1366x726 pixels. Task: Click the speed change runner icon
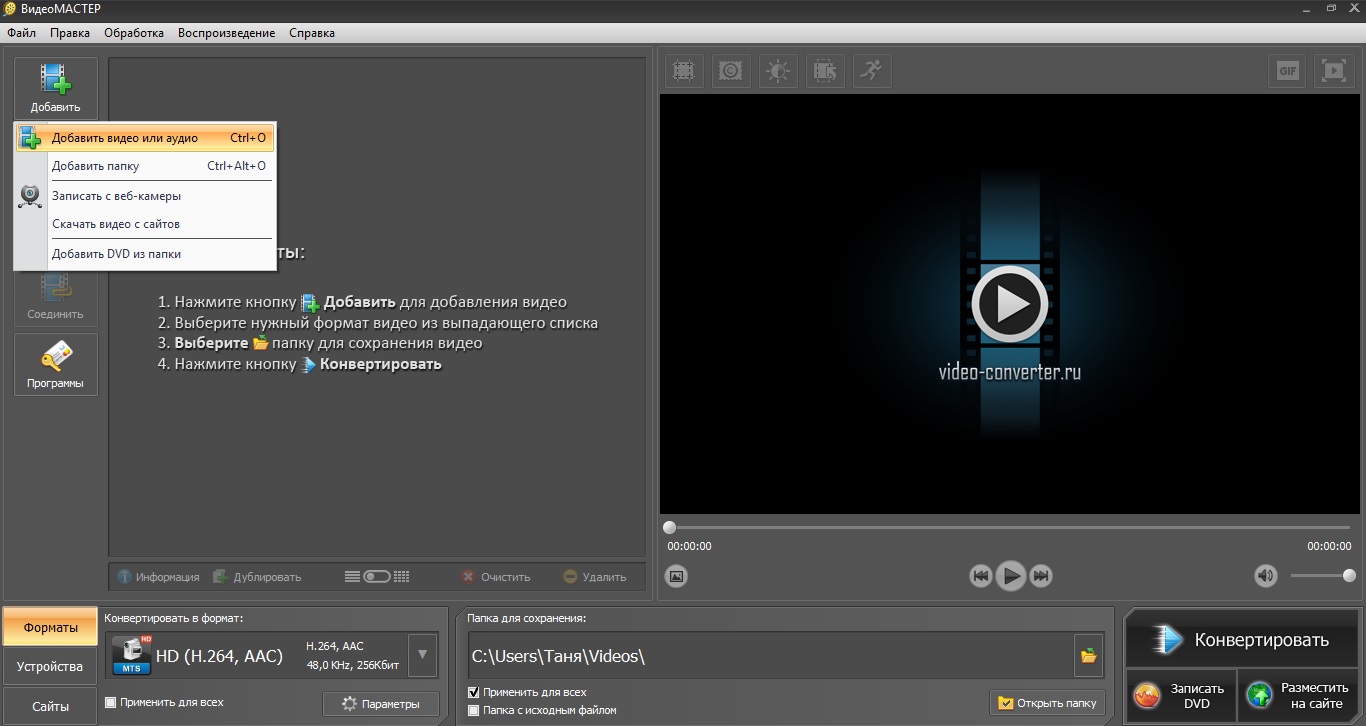[x=872, y=71]
